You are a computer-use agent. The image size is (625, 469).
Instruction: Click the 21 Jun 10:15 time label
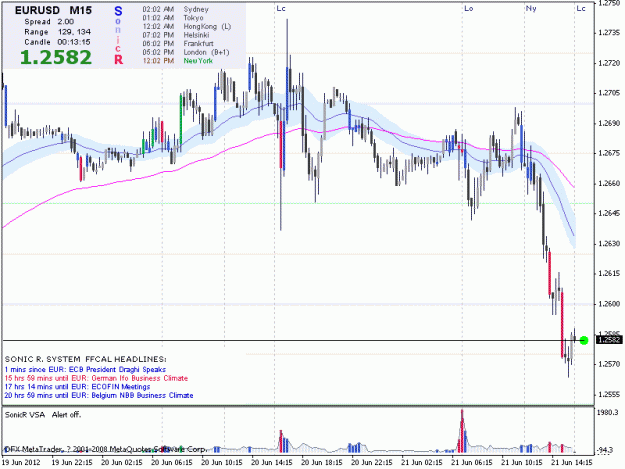point(521,463)
